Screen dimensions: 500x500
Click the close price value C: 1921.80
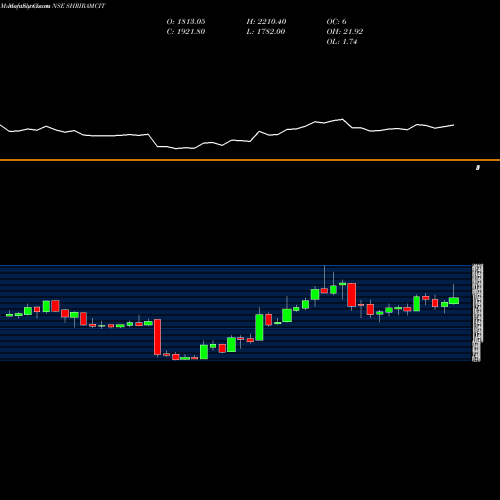pyautogui.click(x=186, y=32)
